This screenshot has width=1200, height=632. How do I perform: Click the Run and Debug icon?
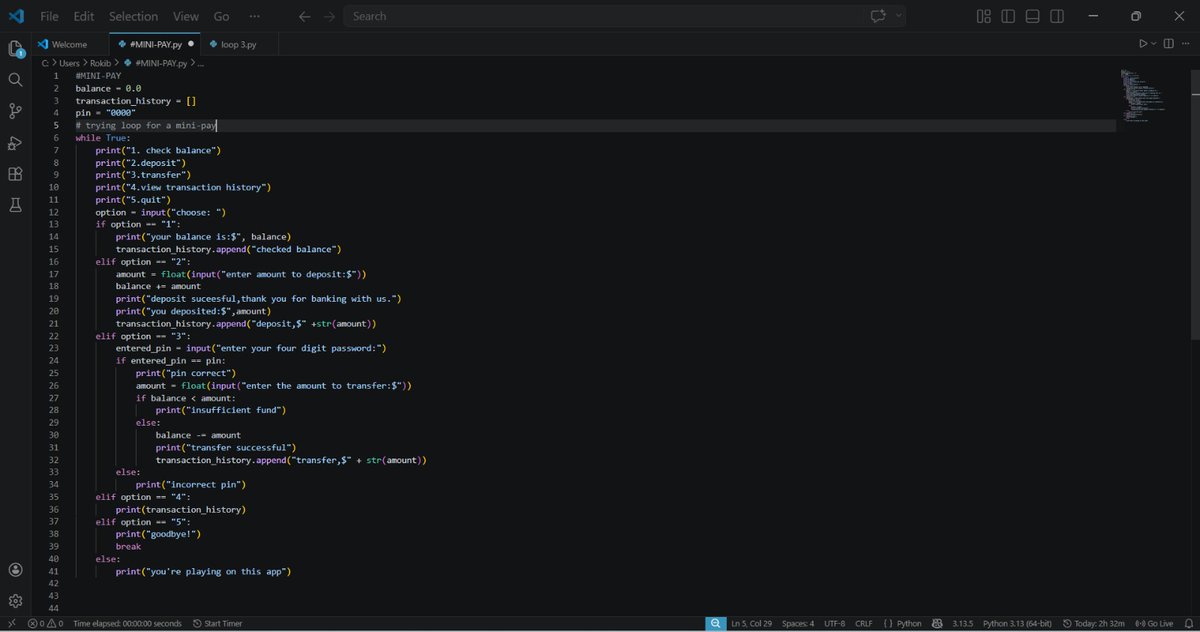[x=15, y=142]
